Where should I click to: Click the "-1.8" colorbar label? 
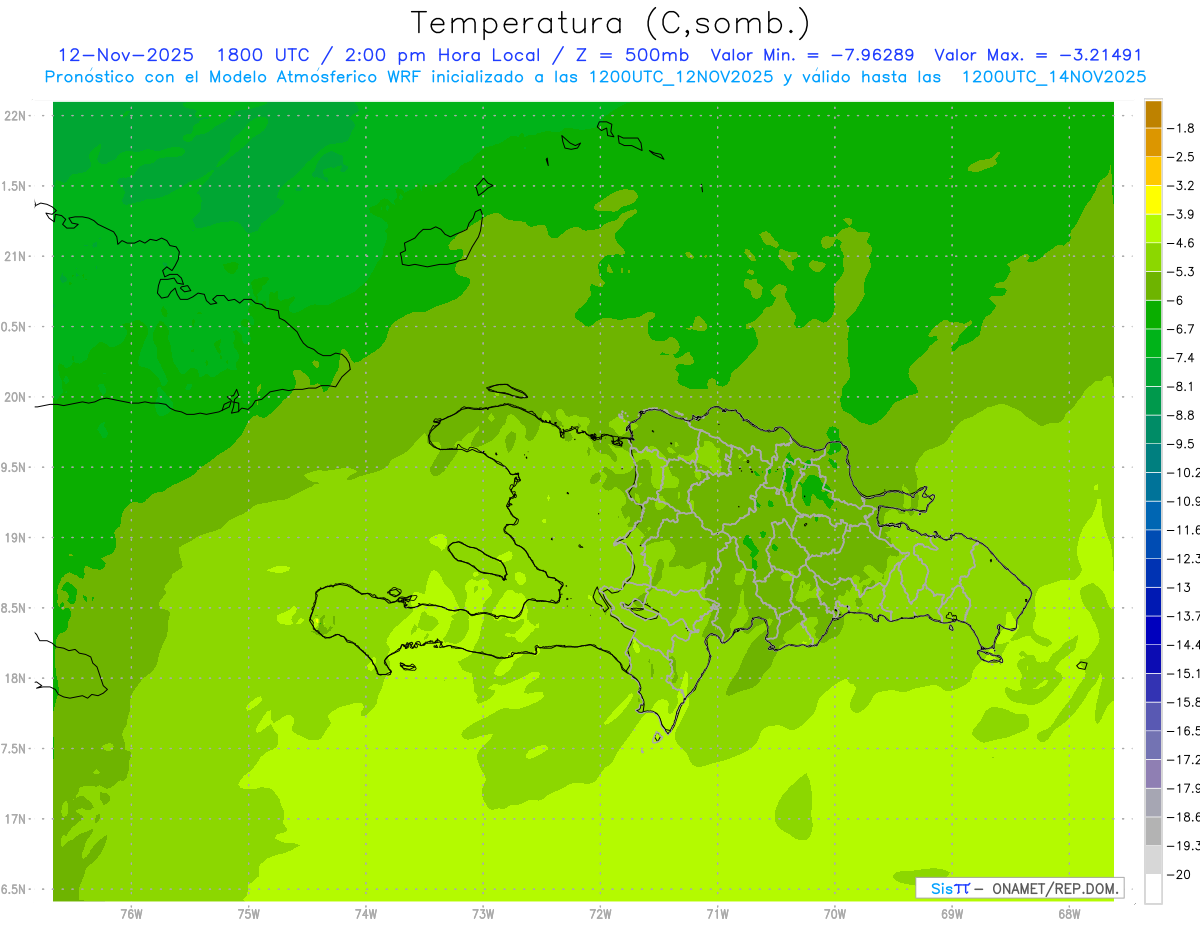(1181, 128)
